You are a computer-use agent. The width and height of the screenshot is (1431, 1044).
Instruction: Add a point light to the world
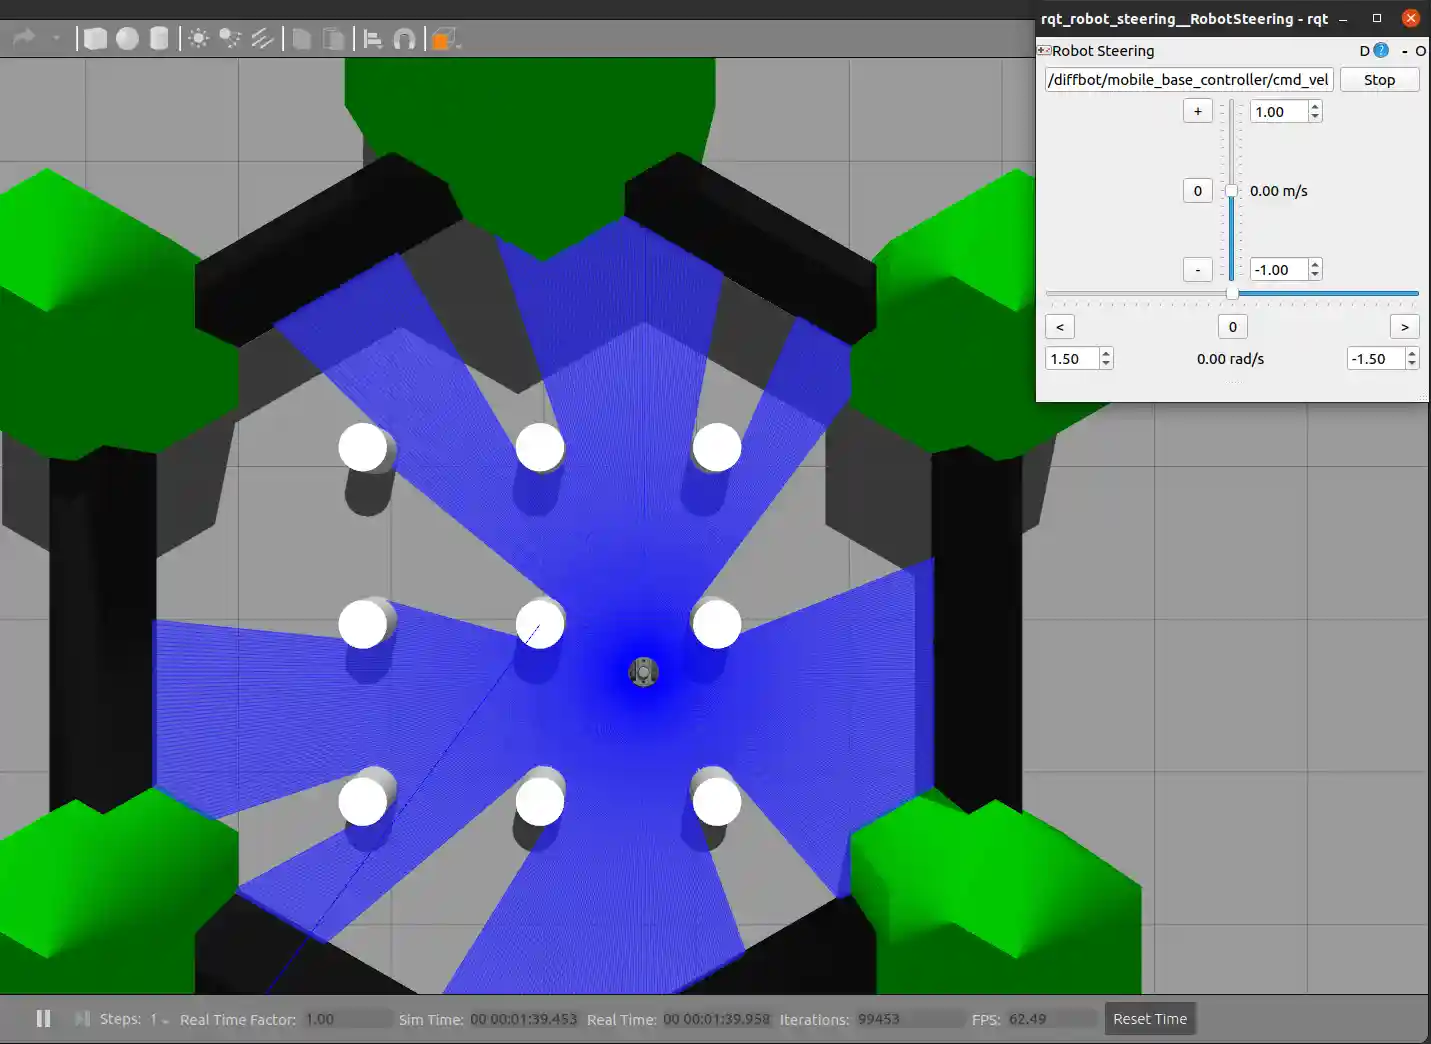pos(198,39)
